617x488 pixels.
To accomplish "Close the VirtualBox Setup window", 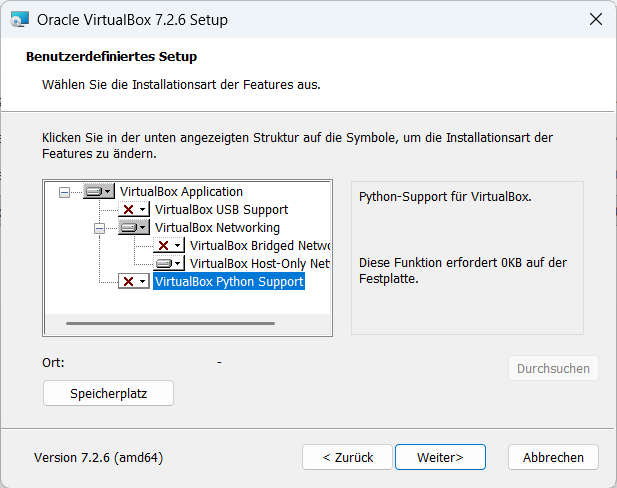I will [x=595, y=19].
